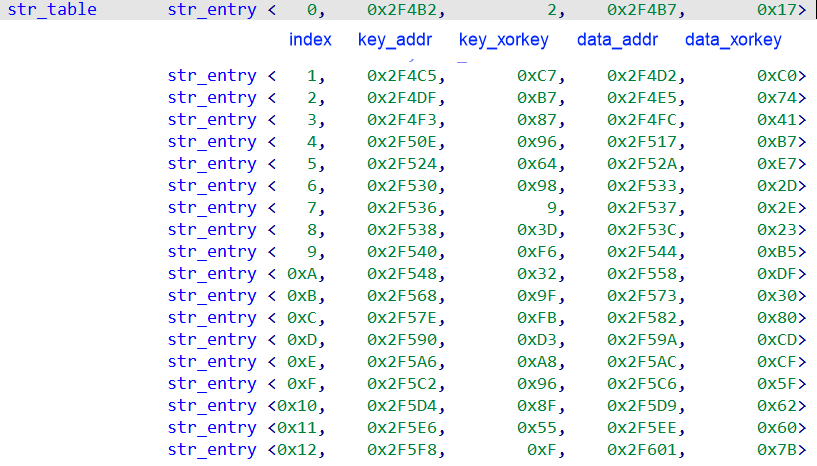The width and height of the screenshot is (817, 466).
Task: Click key xorkey value 0x64
Action: pos(536,163)
